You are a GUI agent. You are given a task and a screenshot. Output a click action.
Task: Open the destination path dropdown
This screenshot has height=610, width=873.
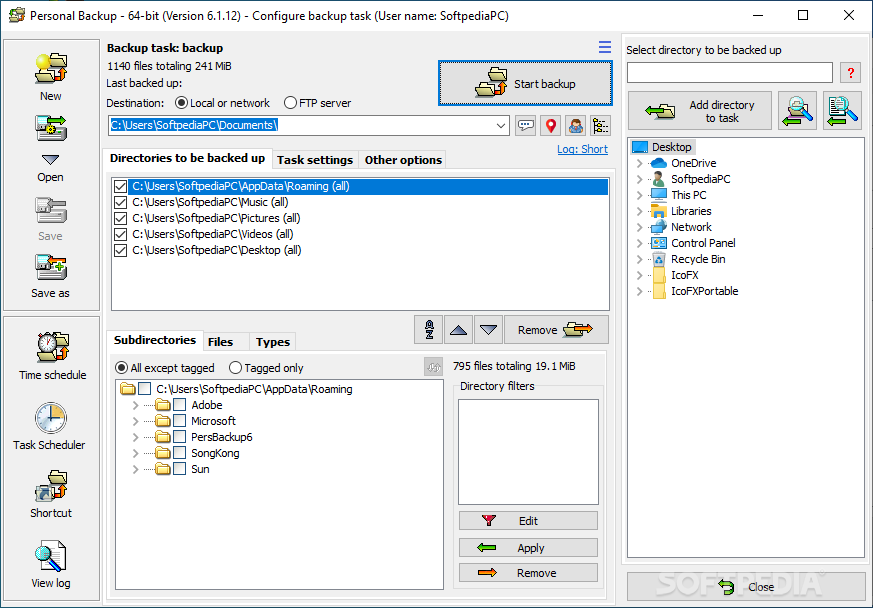click(501, 126)
